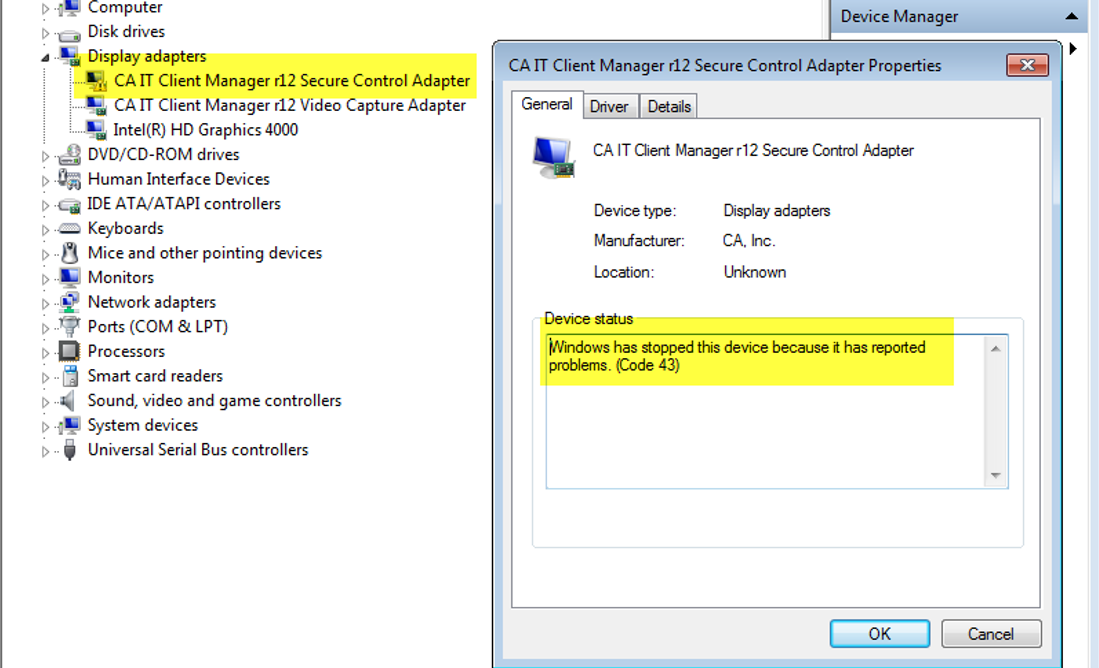Open the Driver tab
The width and height of the screenshot is (1099, 668).
[609, 107]
